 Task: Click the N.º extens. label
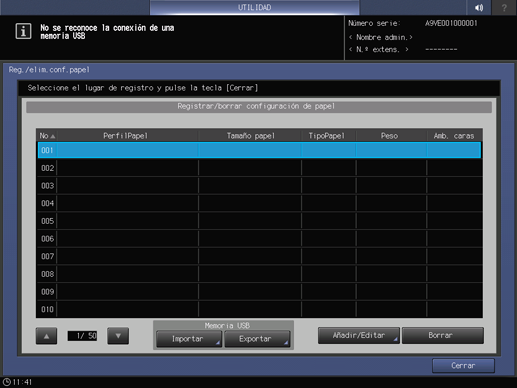tap(379, 50)
